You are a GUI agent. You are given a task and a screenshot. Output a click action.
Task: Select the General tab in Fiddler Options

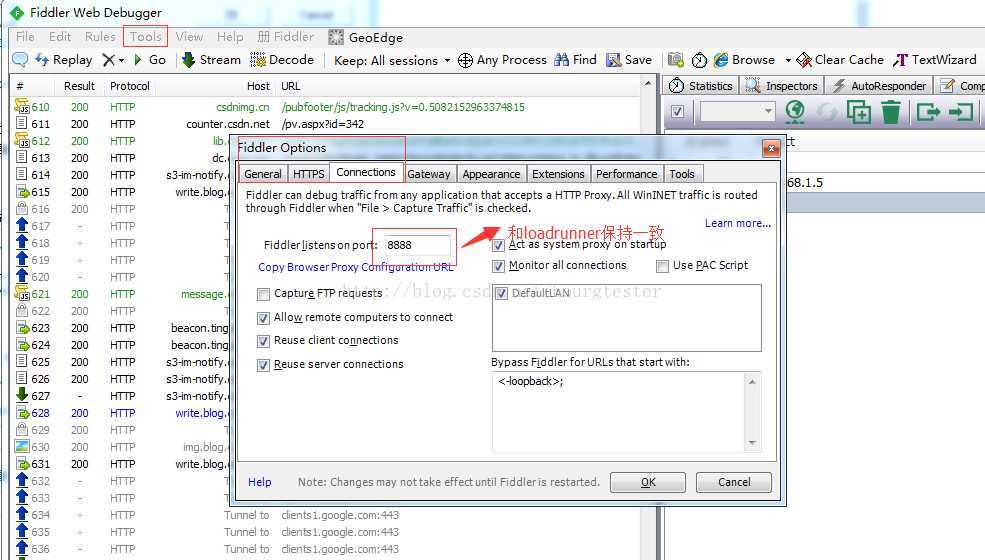click(263, 174)
